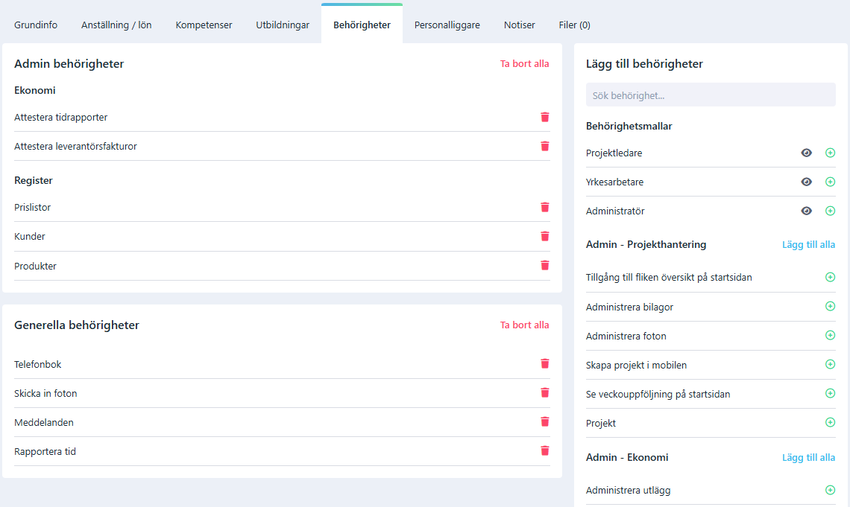This screenshot has width=850, height=507.
Task: Click the Rapportera tid row text
Action: coord(45,451)
